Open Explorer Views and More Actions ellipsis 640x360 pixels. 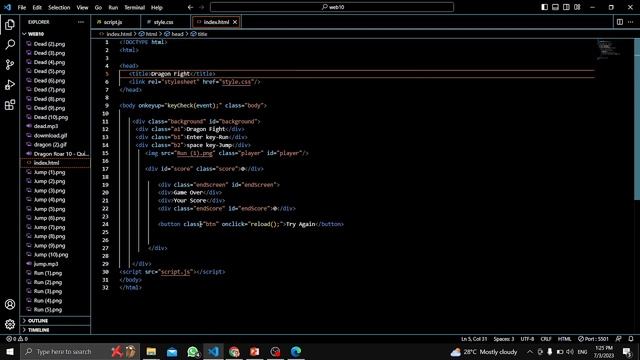pos(81,22)
